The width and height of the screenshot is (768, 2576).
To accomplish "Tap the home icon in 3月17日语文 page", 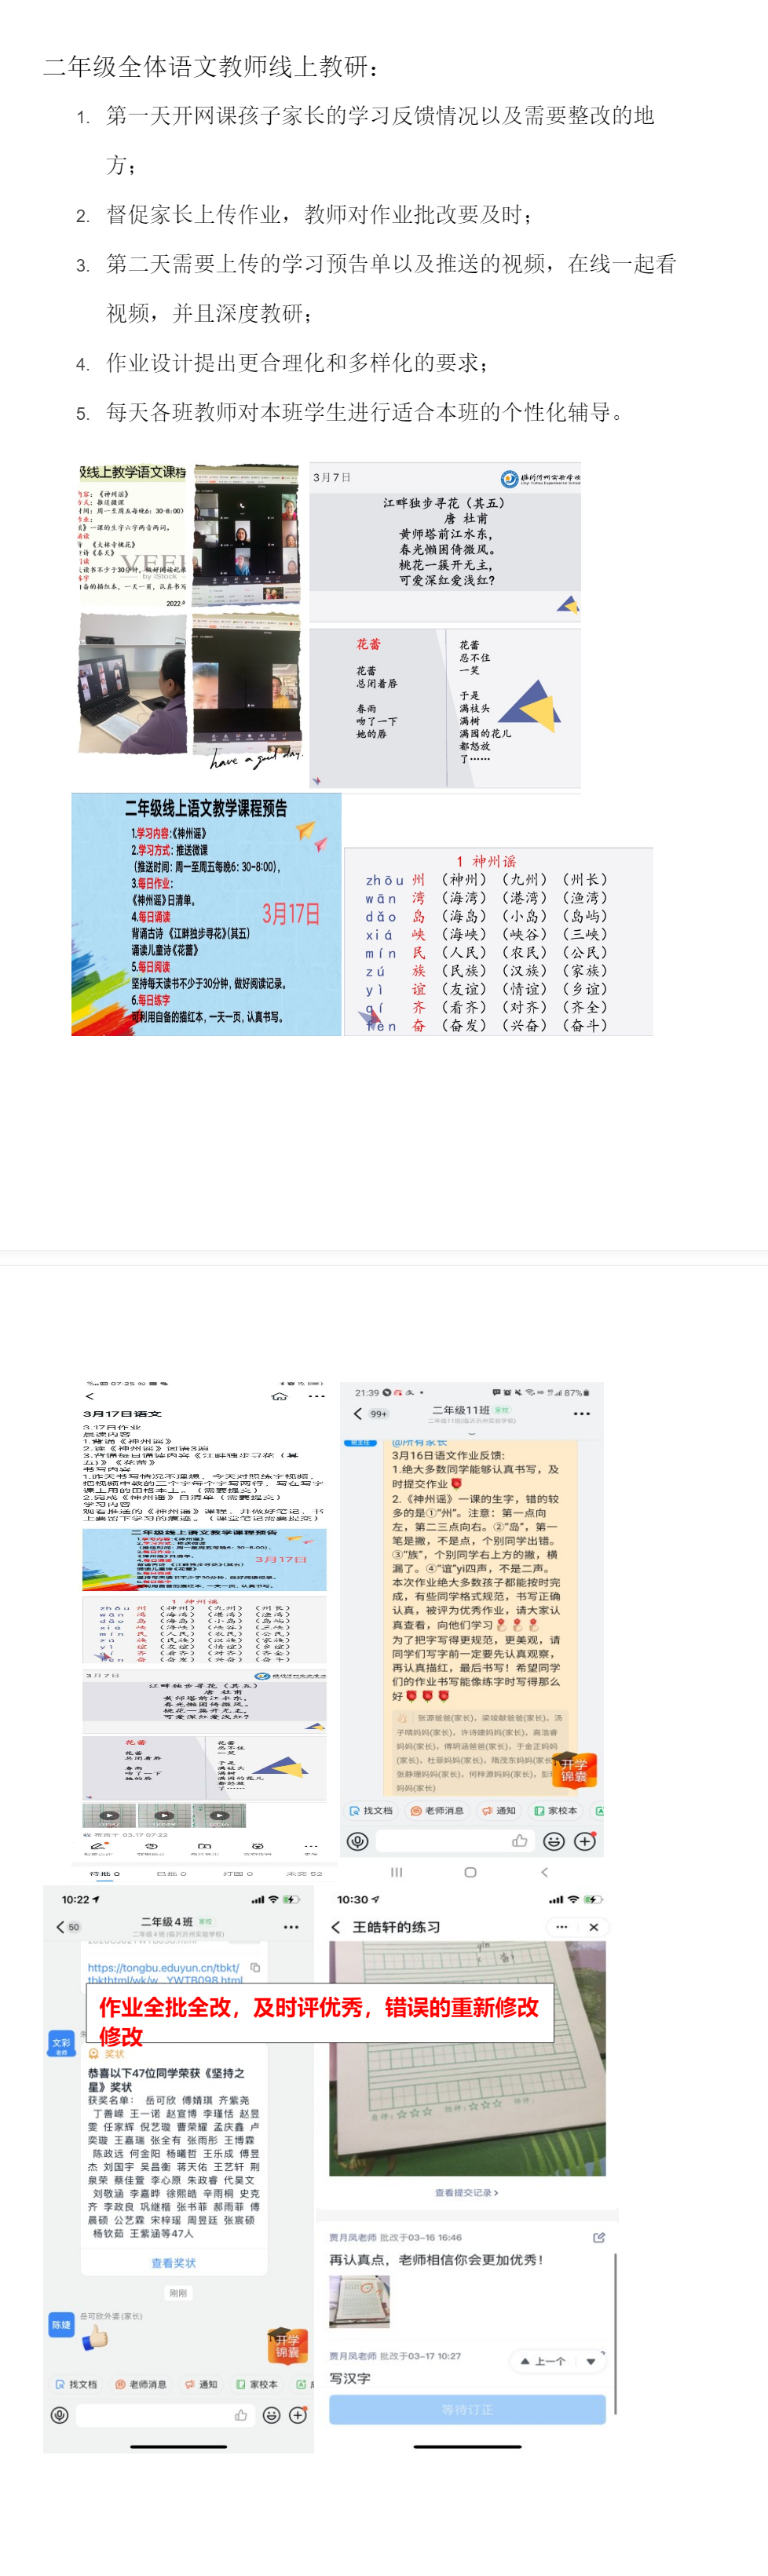I will click(x=280, y=1396).
